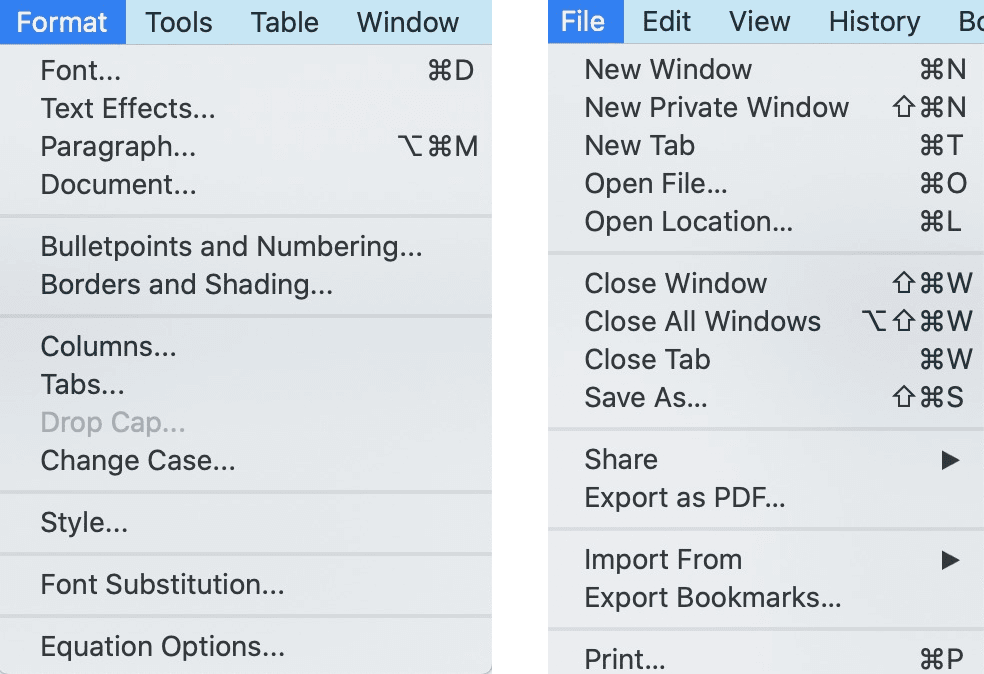Screen dimensions: 984x674
Task: Click Close All Windows
Action: [702, 321]
